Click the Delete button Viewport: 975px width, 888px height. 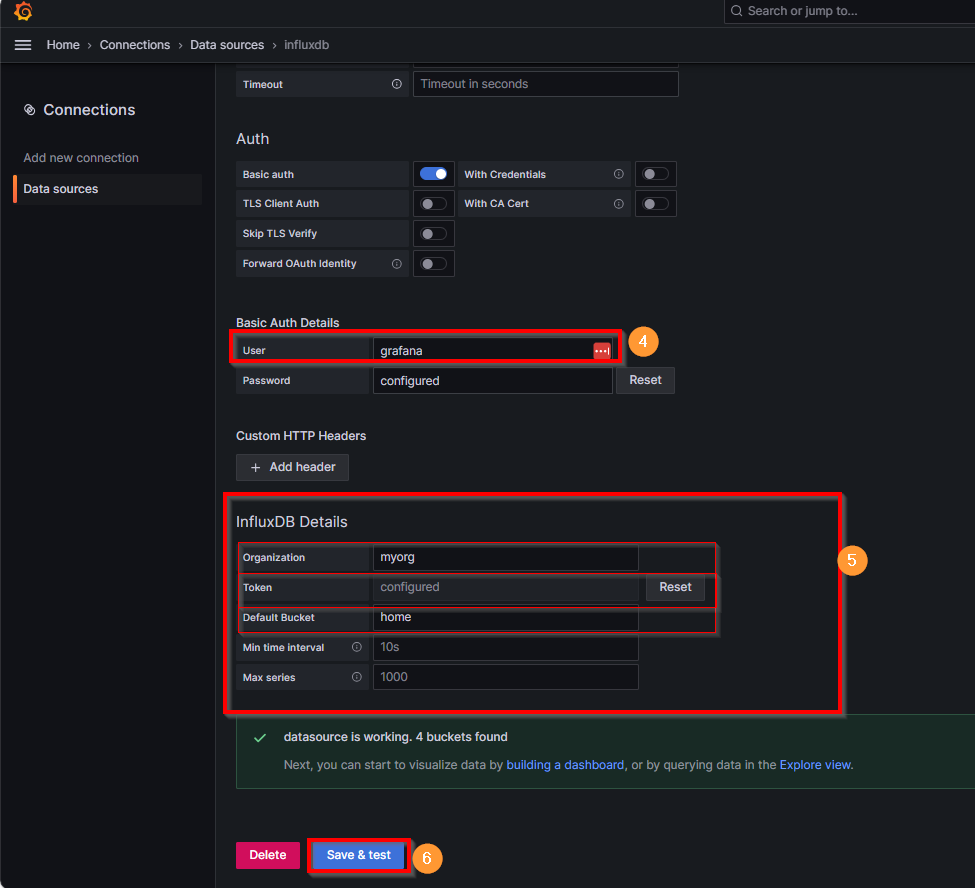click(268, 855)
